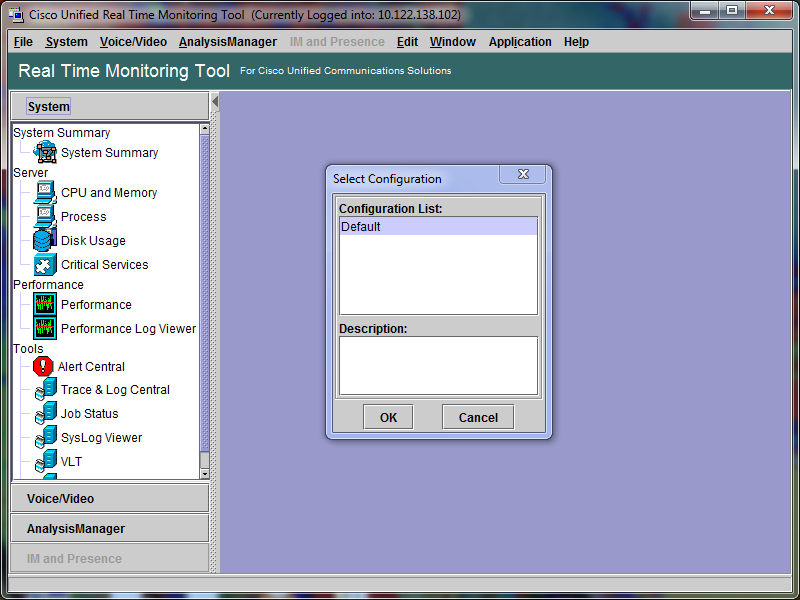
Task: Click the sidebar scroll up arrow
Action: point(205,129)
